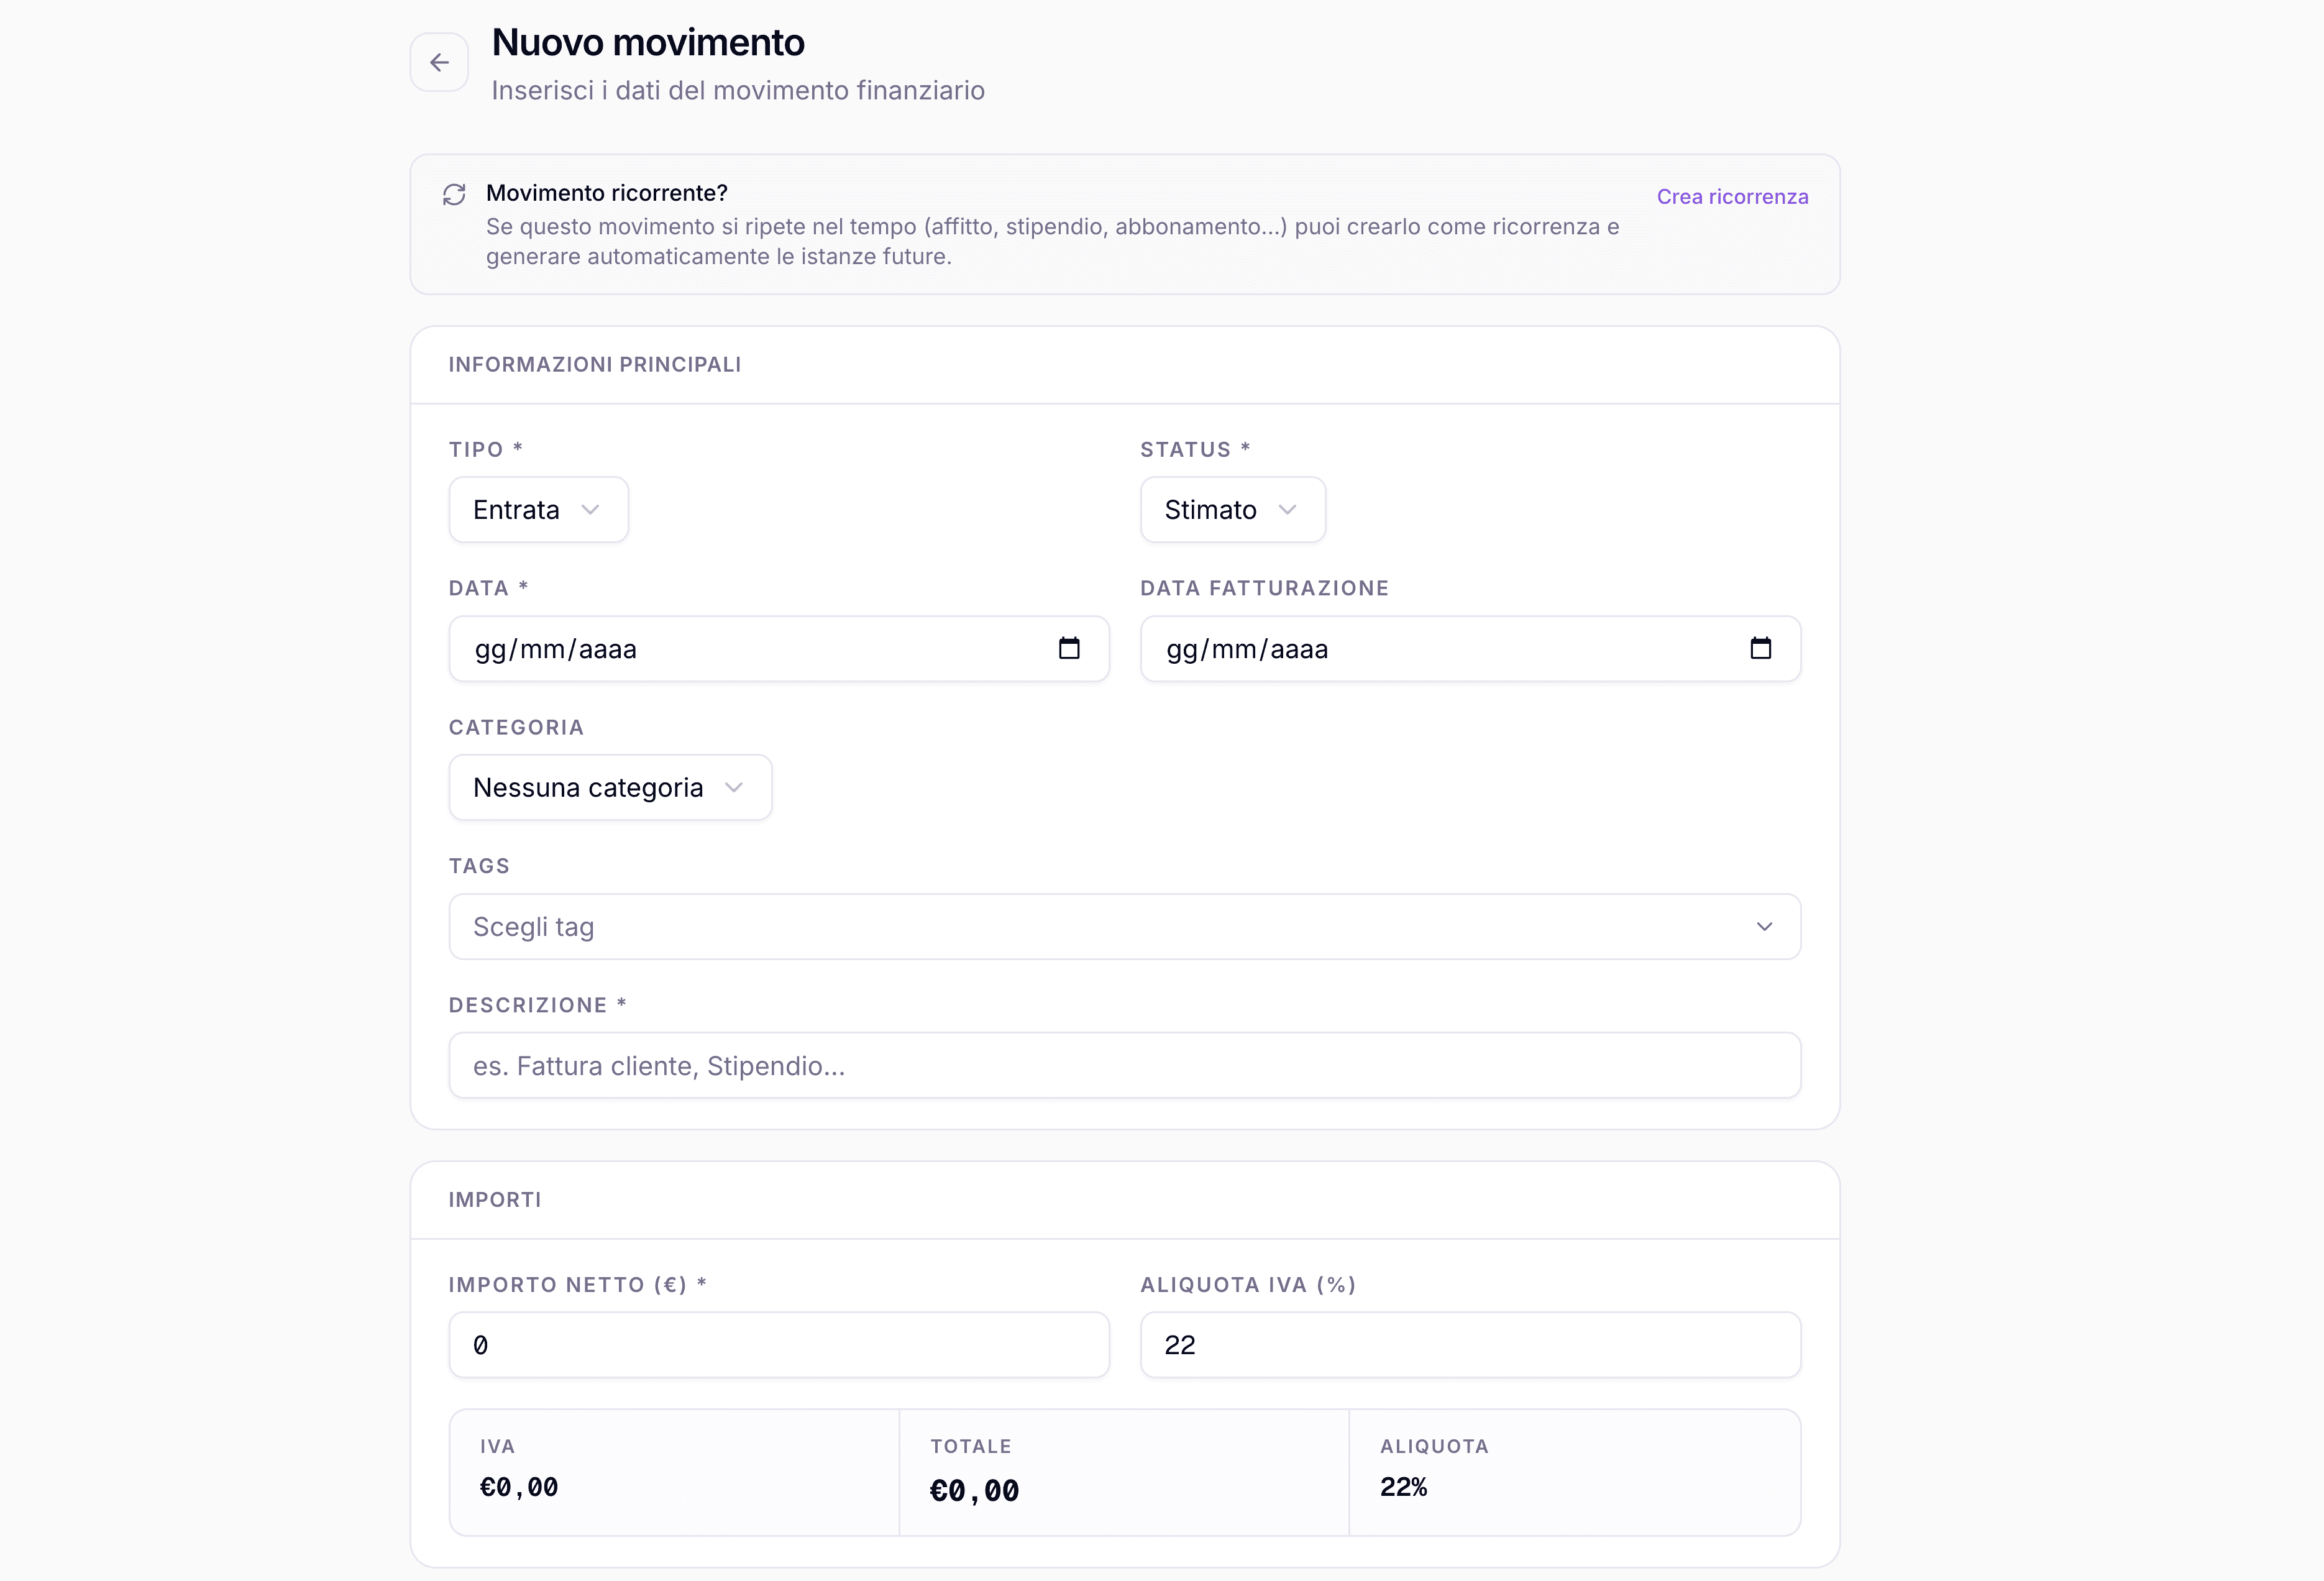
Task: Click the Movimento ricorrente? title text
Action: [x=607, y=193]
